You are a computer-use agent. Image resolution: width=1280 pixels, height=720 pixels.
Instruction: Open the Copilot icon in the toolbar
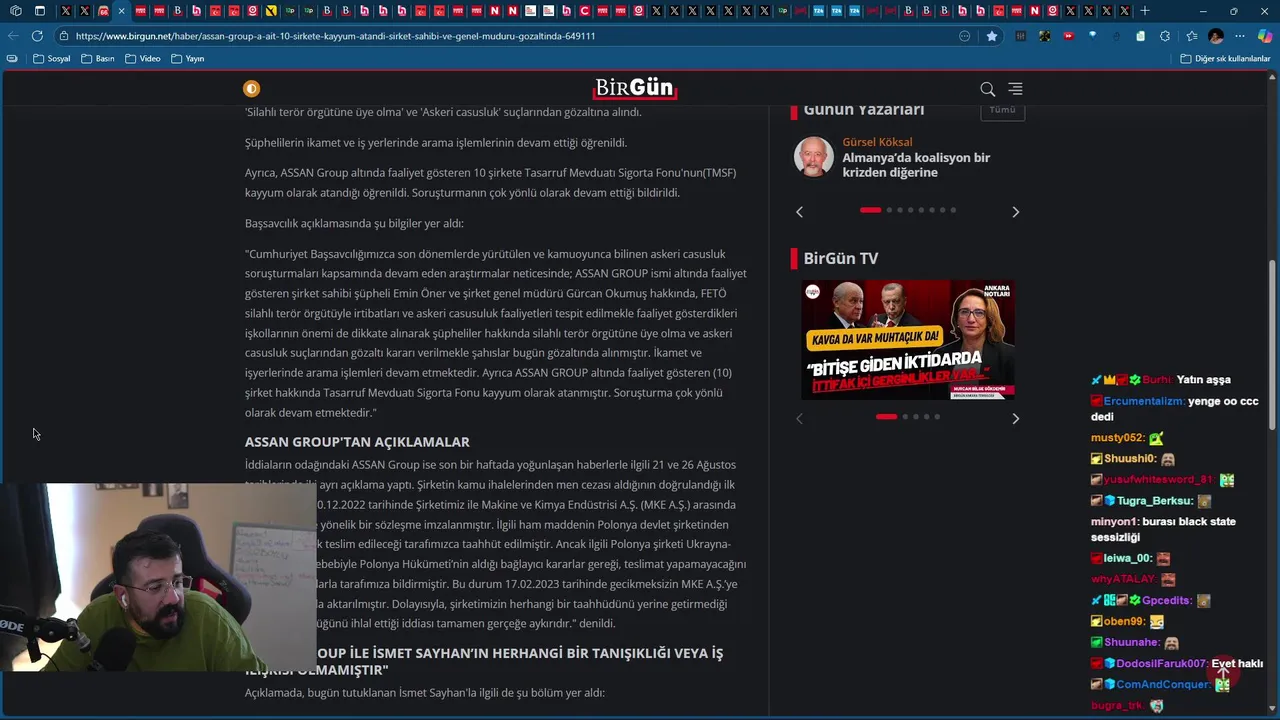(1265, 36)
